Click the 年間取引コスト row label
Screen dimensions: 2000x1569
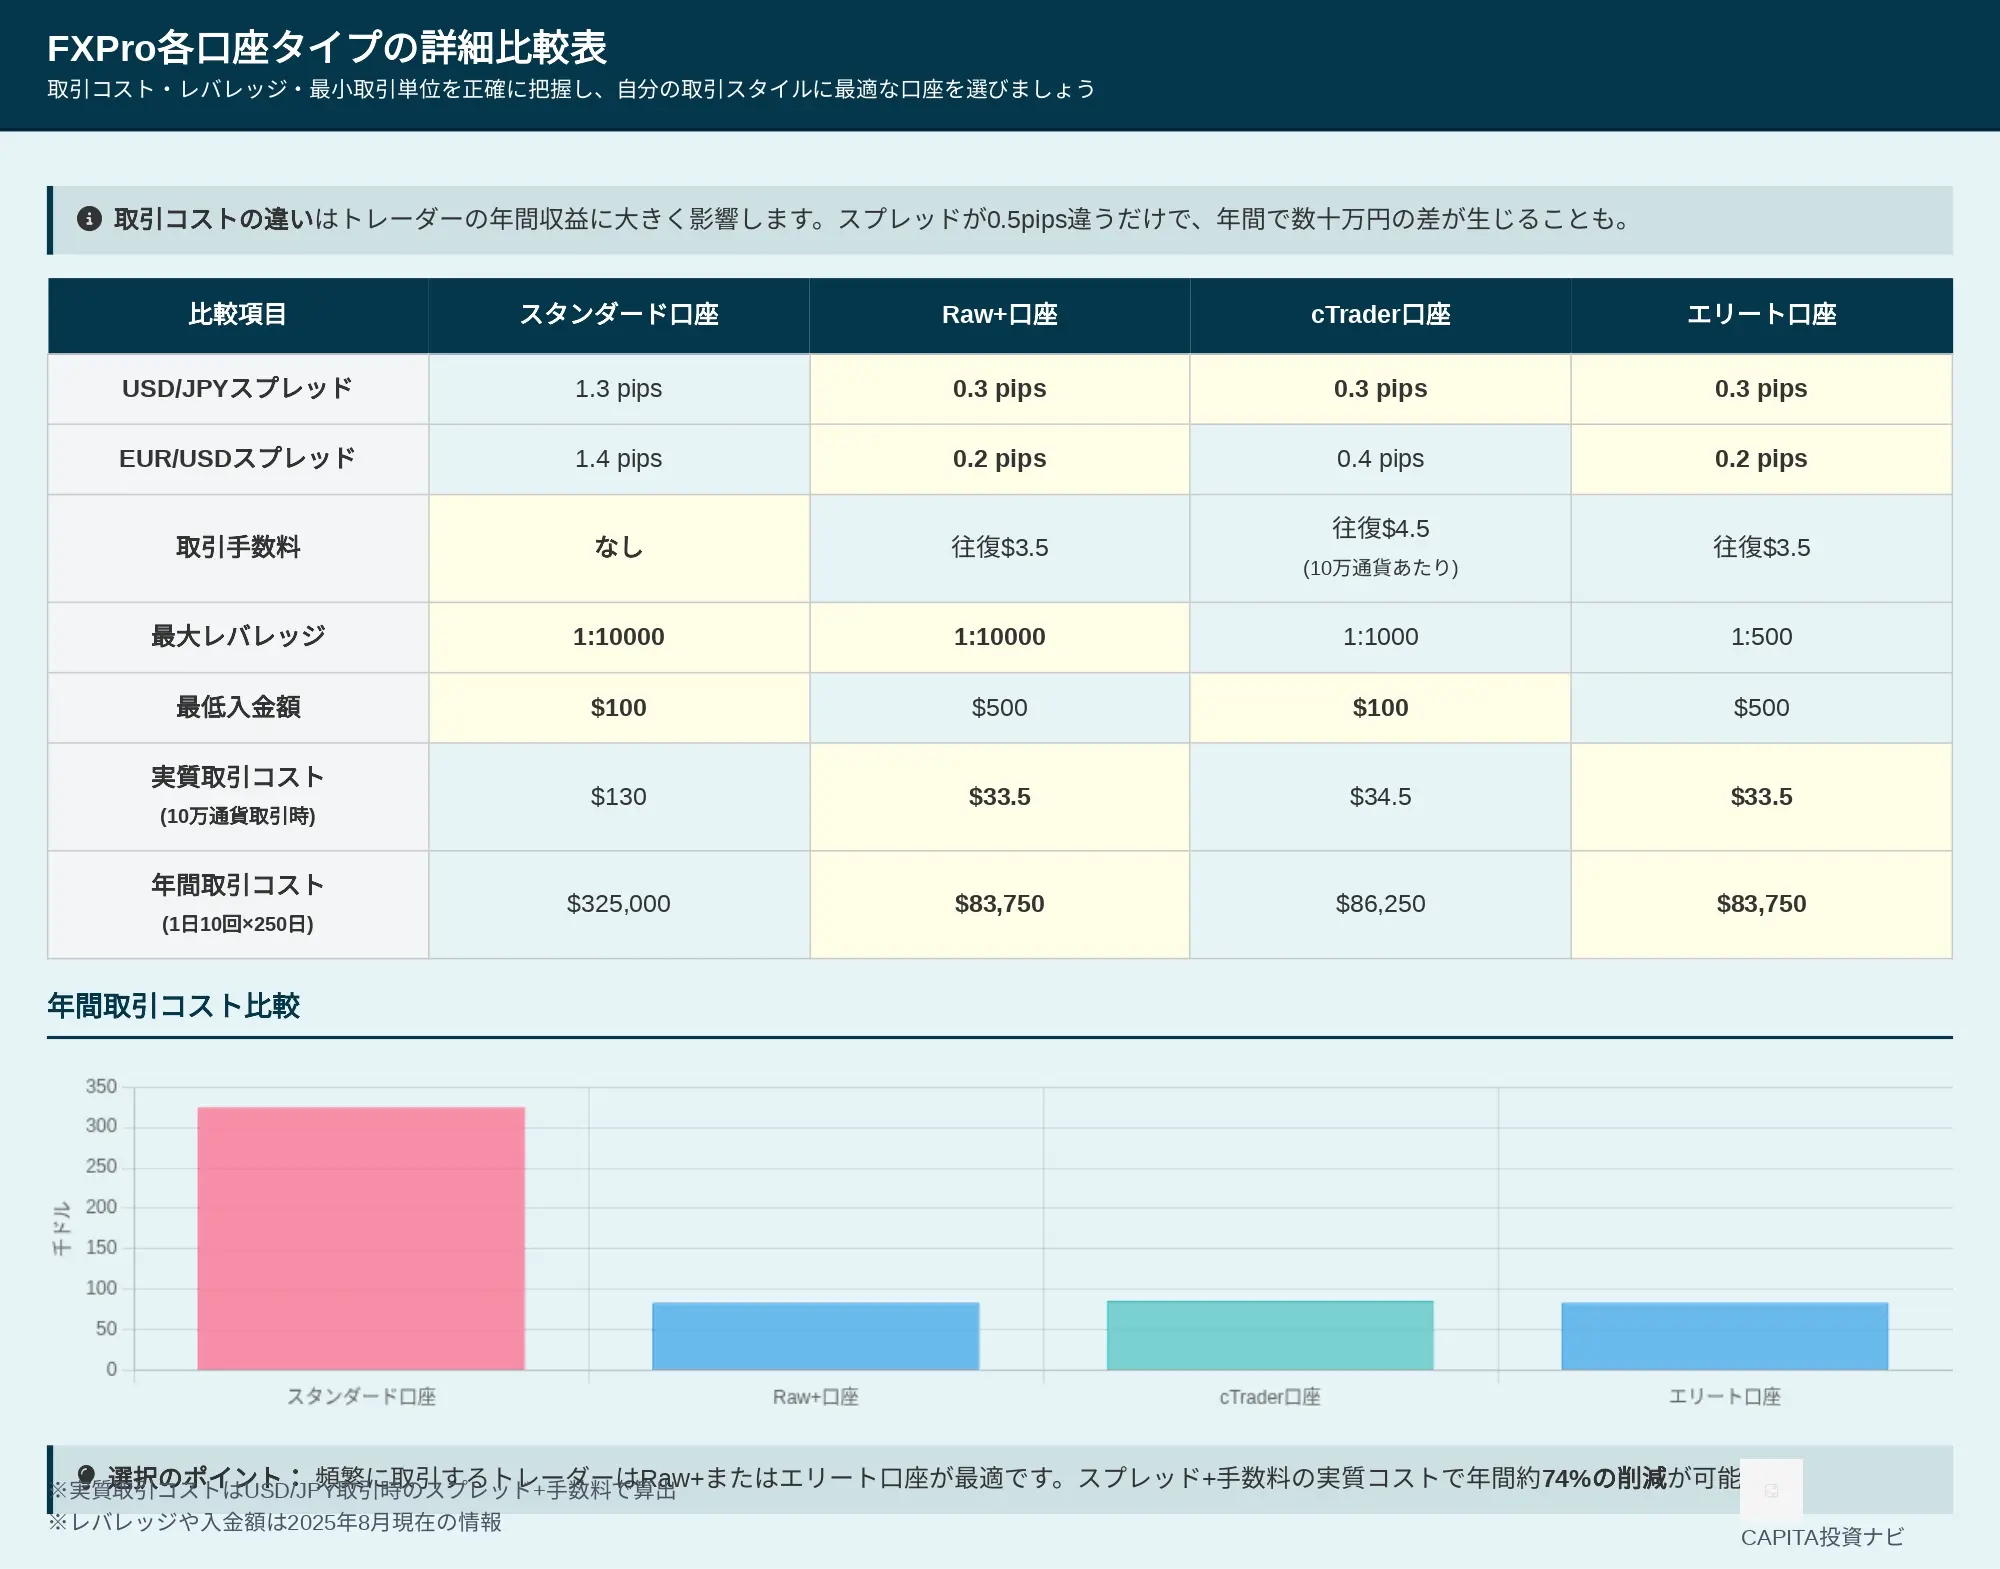pyautogui.click(x=238, y=904)
